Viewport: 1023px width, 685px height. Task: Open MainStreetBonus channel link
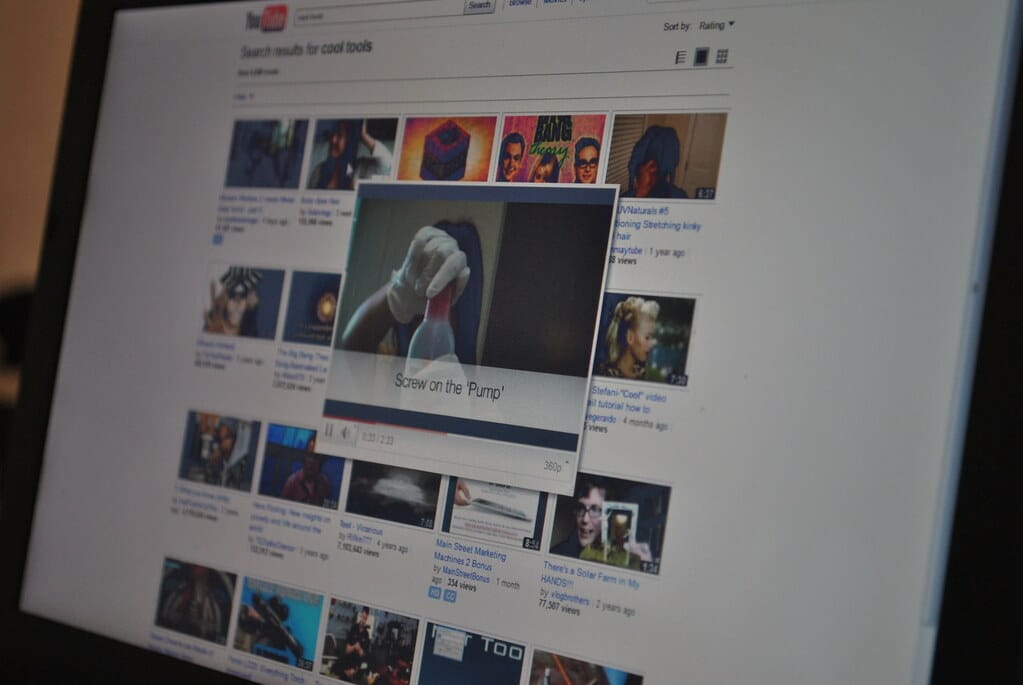(466, 575)
